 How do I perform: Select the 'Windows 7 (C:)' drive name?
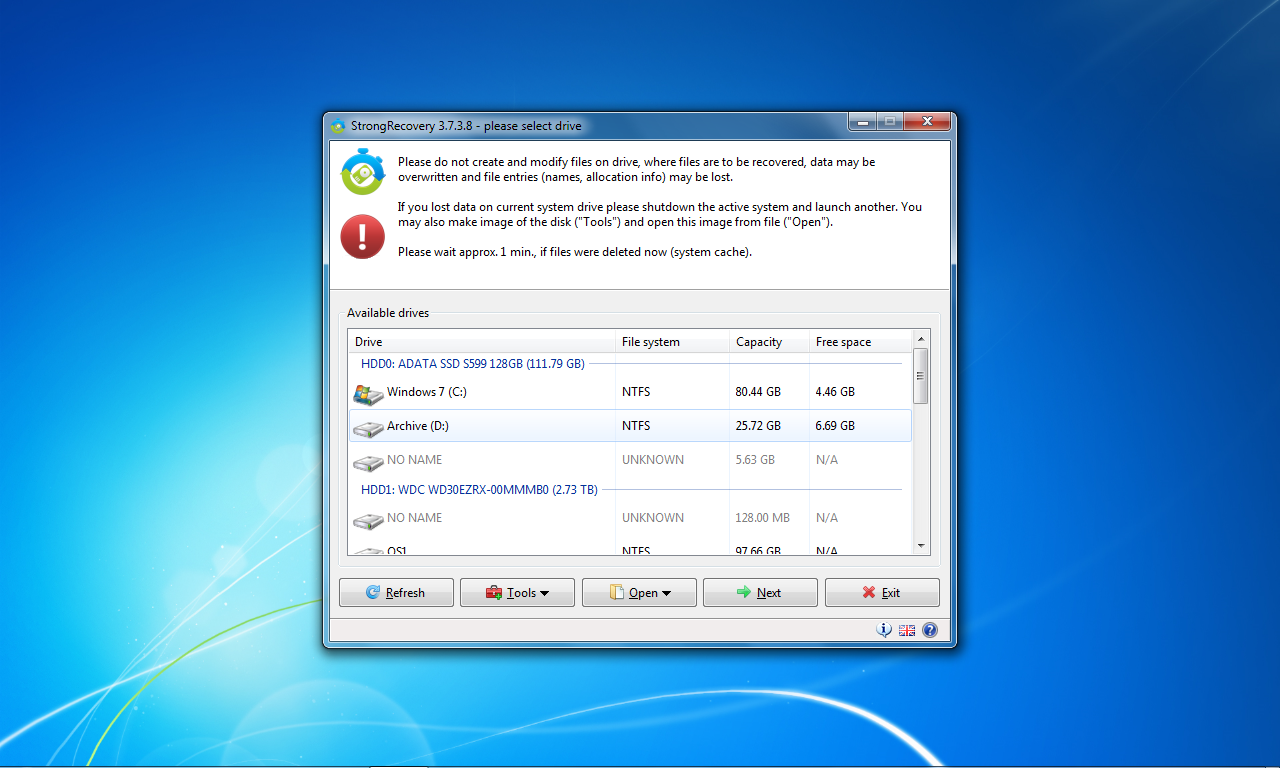tap(427, 392)
